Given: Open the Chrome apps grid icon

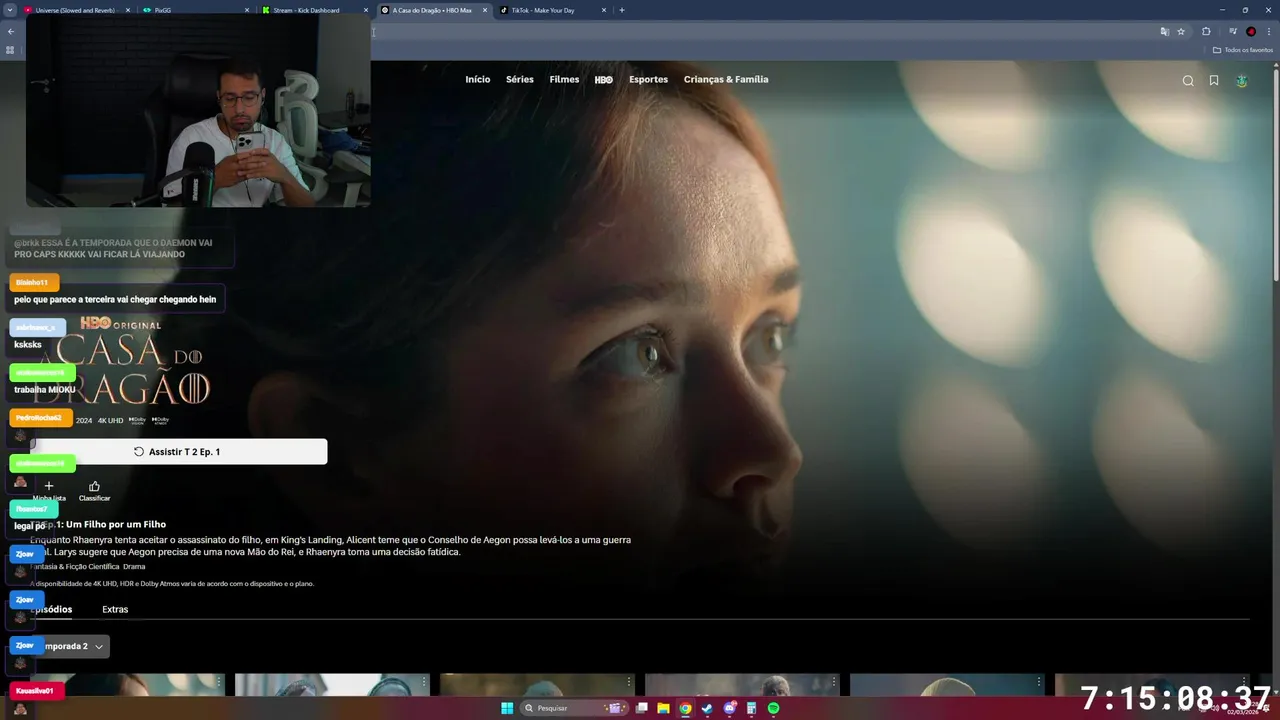Looking at the screenshot, I should click(10, 50).
